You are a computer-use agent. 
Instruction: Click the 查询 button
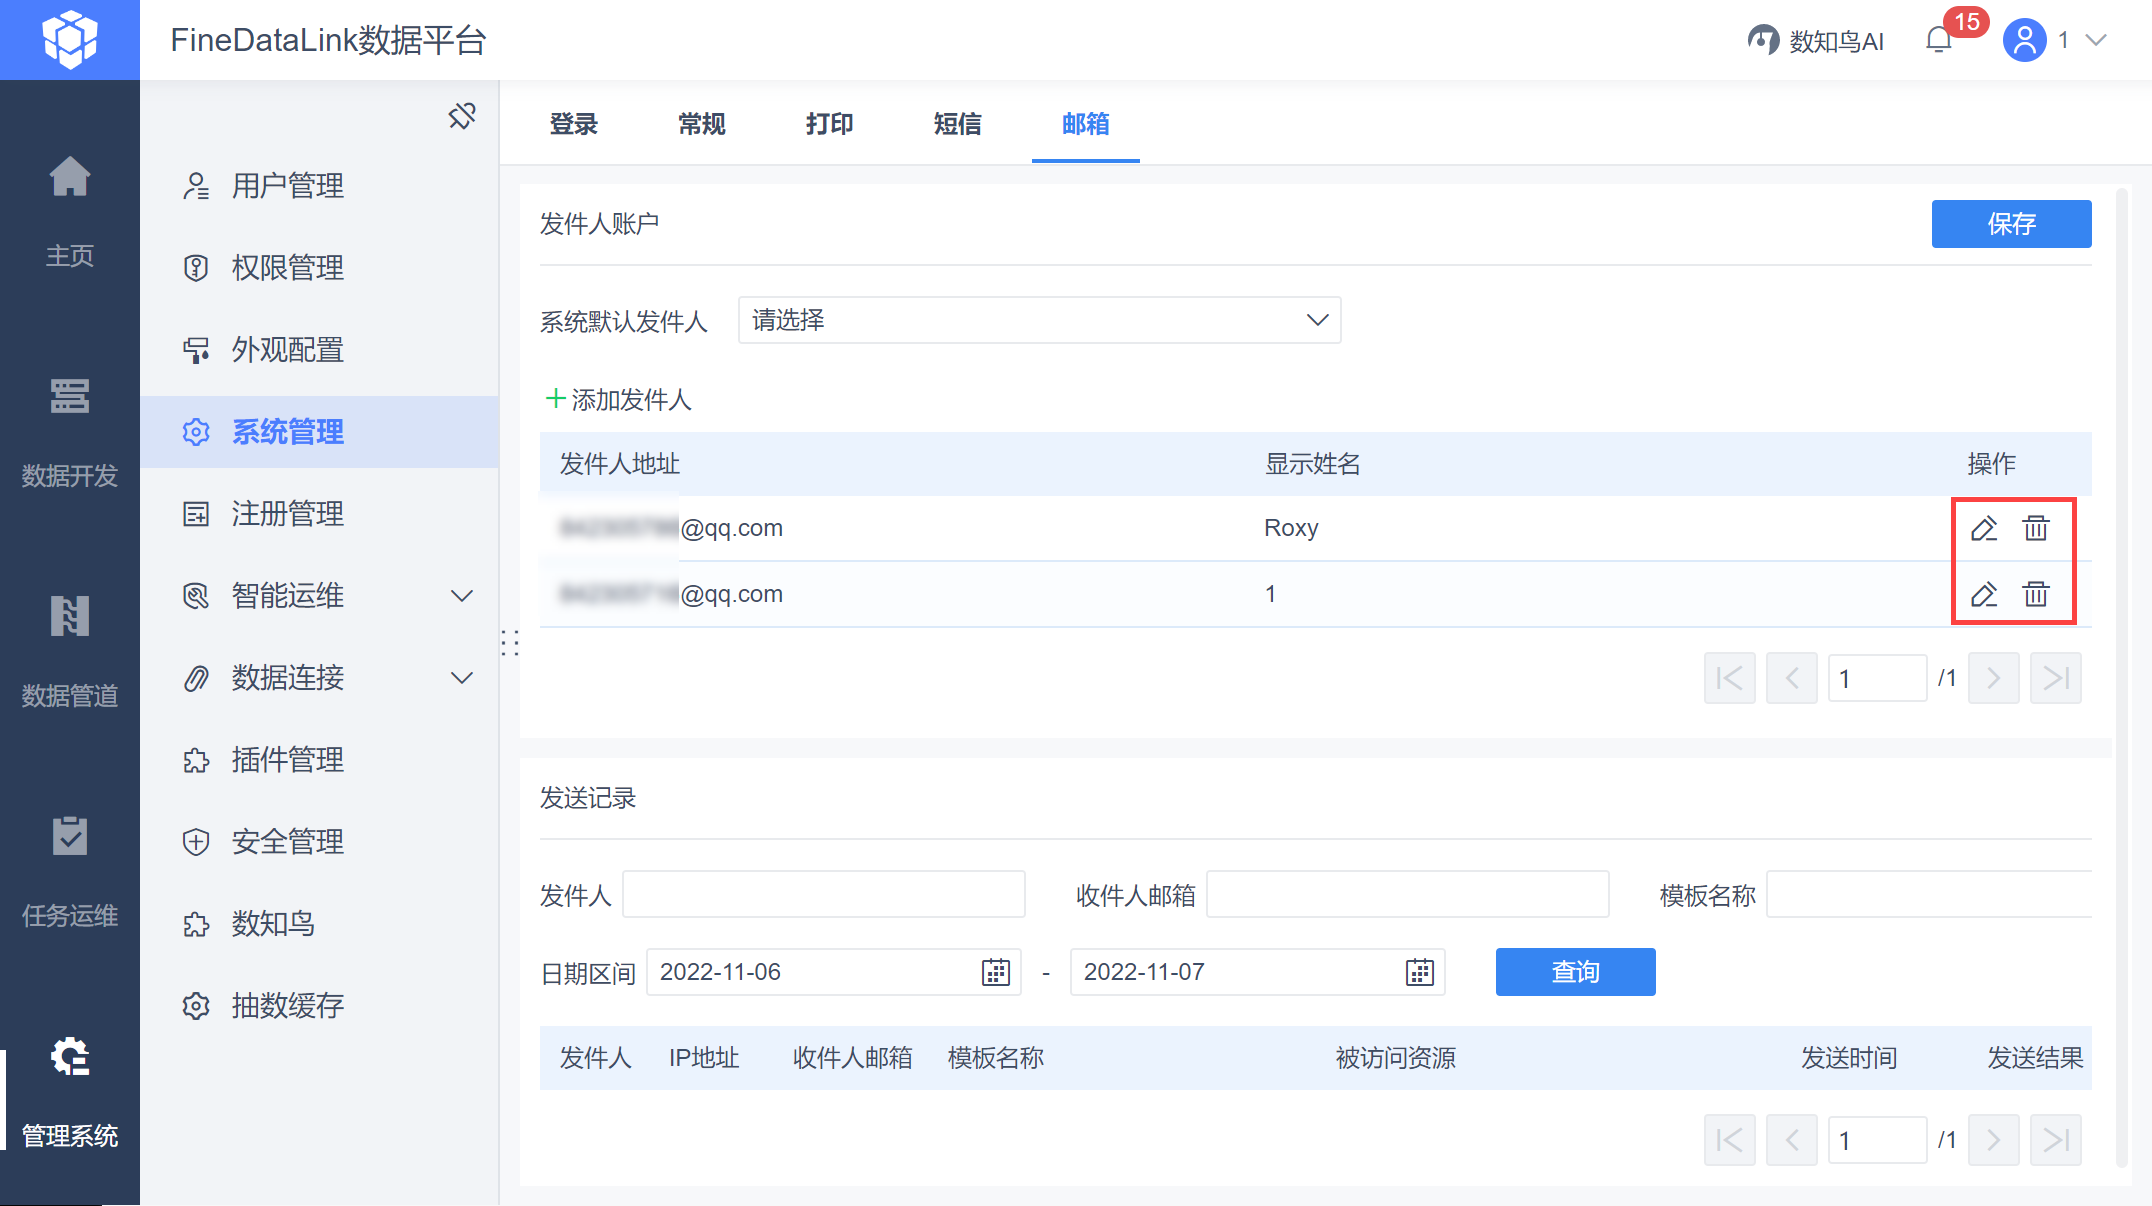(x=1575, y=972)
